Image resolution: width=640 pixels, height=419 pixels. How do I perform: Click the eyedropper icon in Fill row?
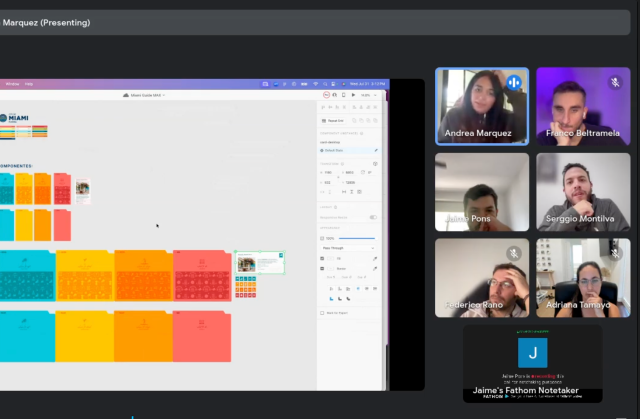[375, 259]
